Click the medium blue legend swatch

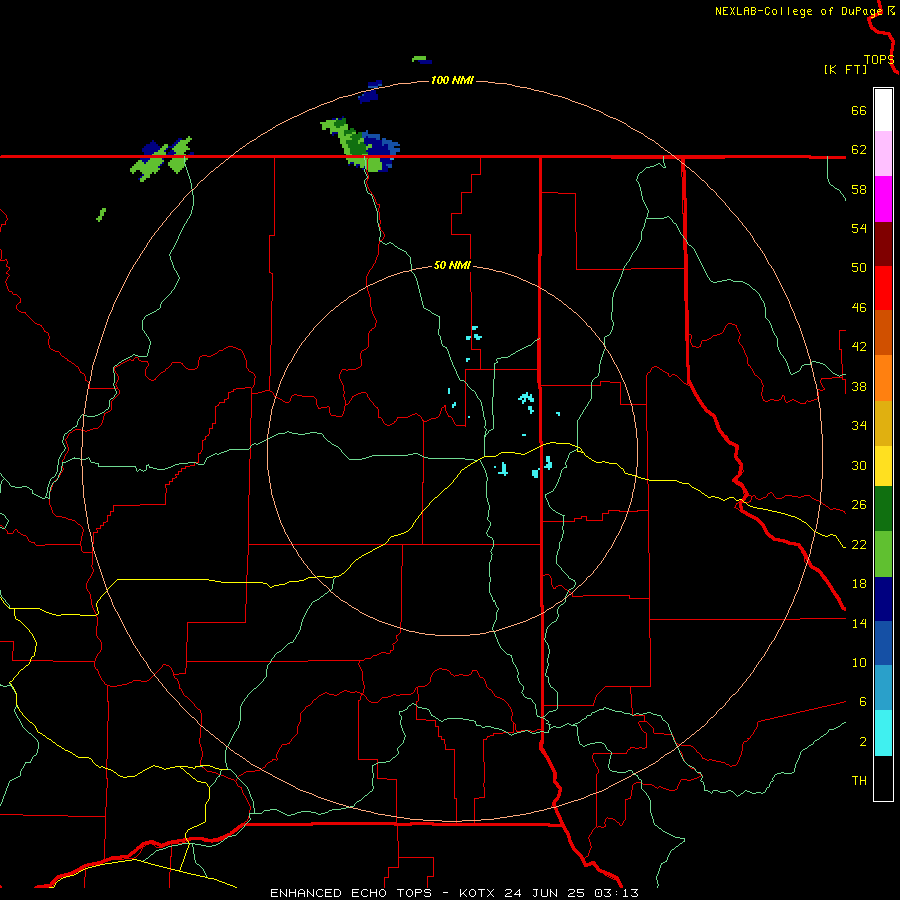(883, 643)
